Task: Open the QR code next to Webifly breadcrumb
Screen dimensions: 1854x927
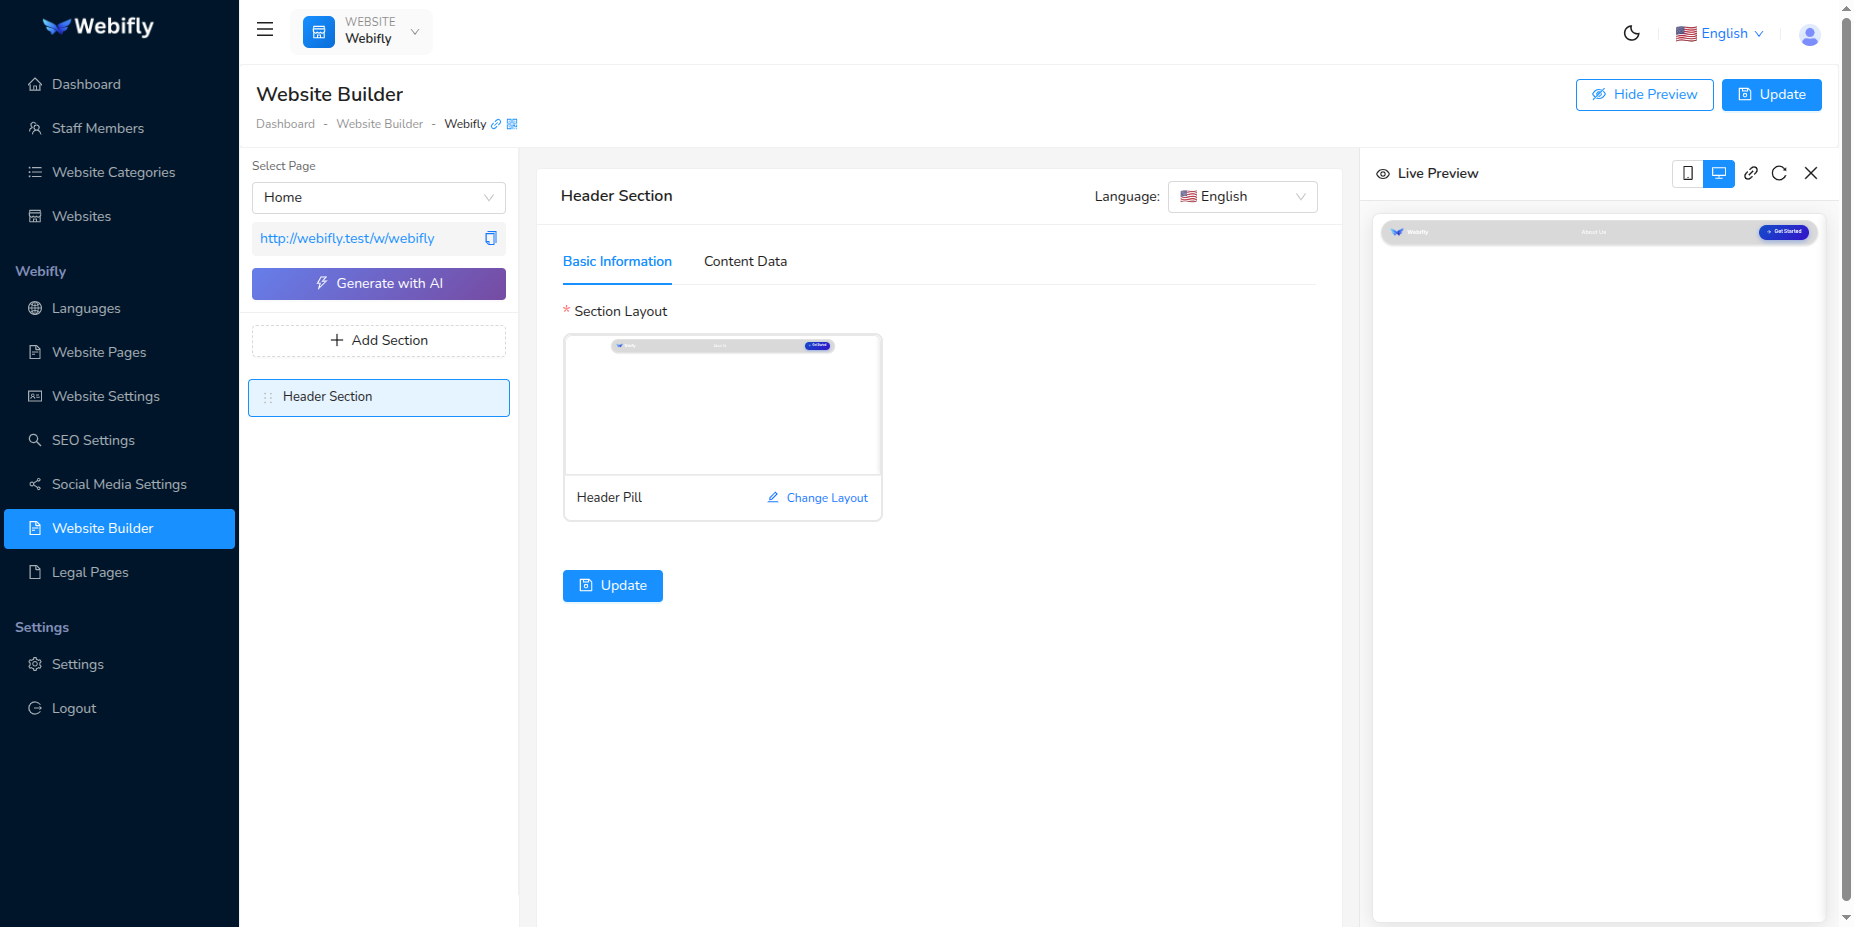Action: (513, 123)
